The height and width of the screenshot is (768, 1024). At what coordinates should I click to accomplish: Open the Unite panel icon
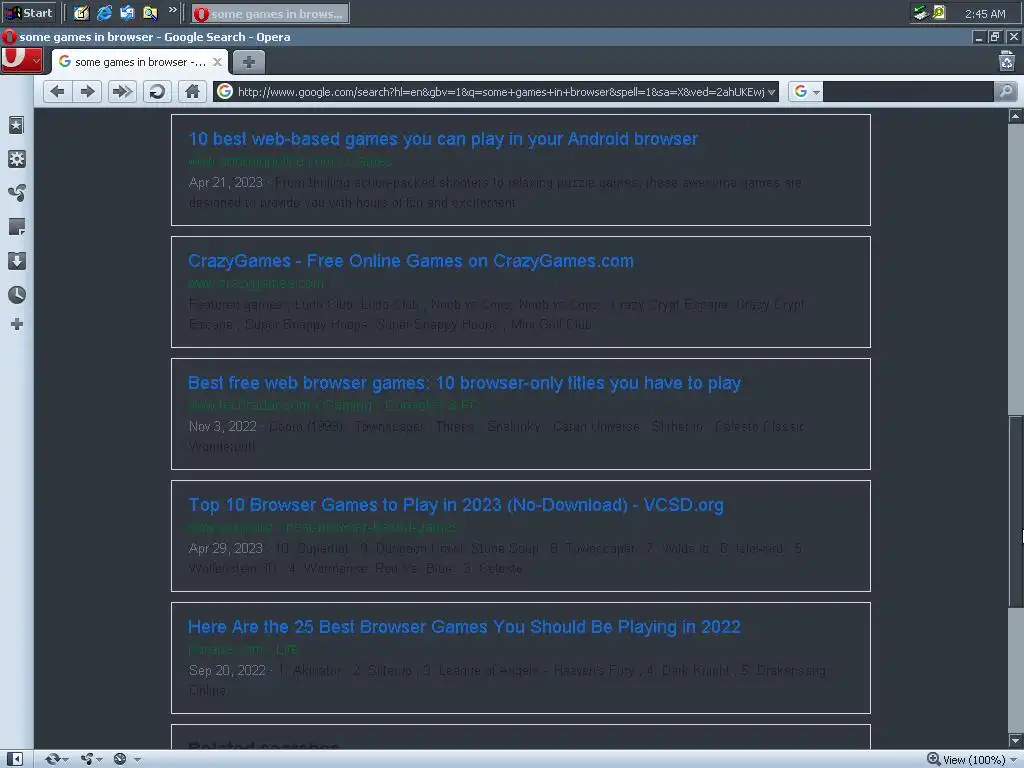click(x=16, y=193)
